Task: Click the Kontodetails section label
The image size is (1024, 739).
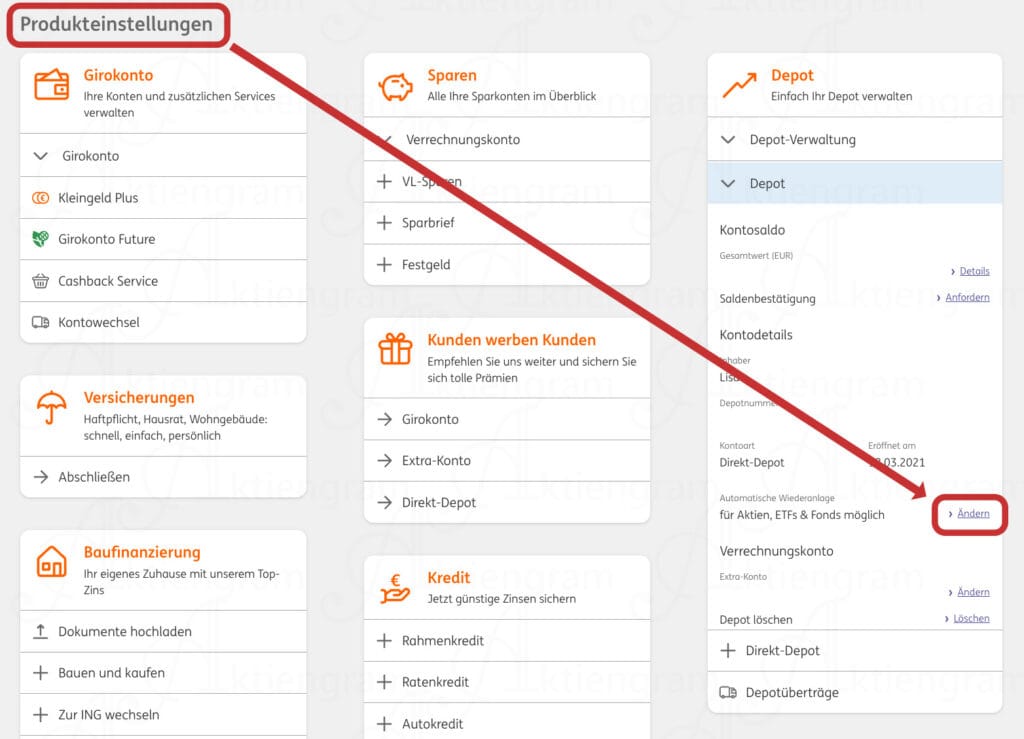Action: coord(756,335)
